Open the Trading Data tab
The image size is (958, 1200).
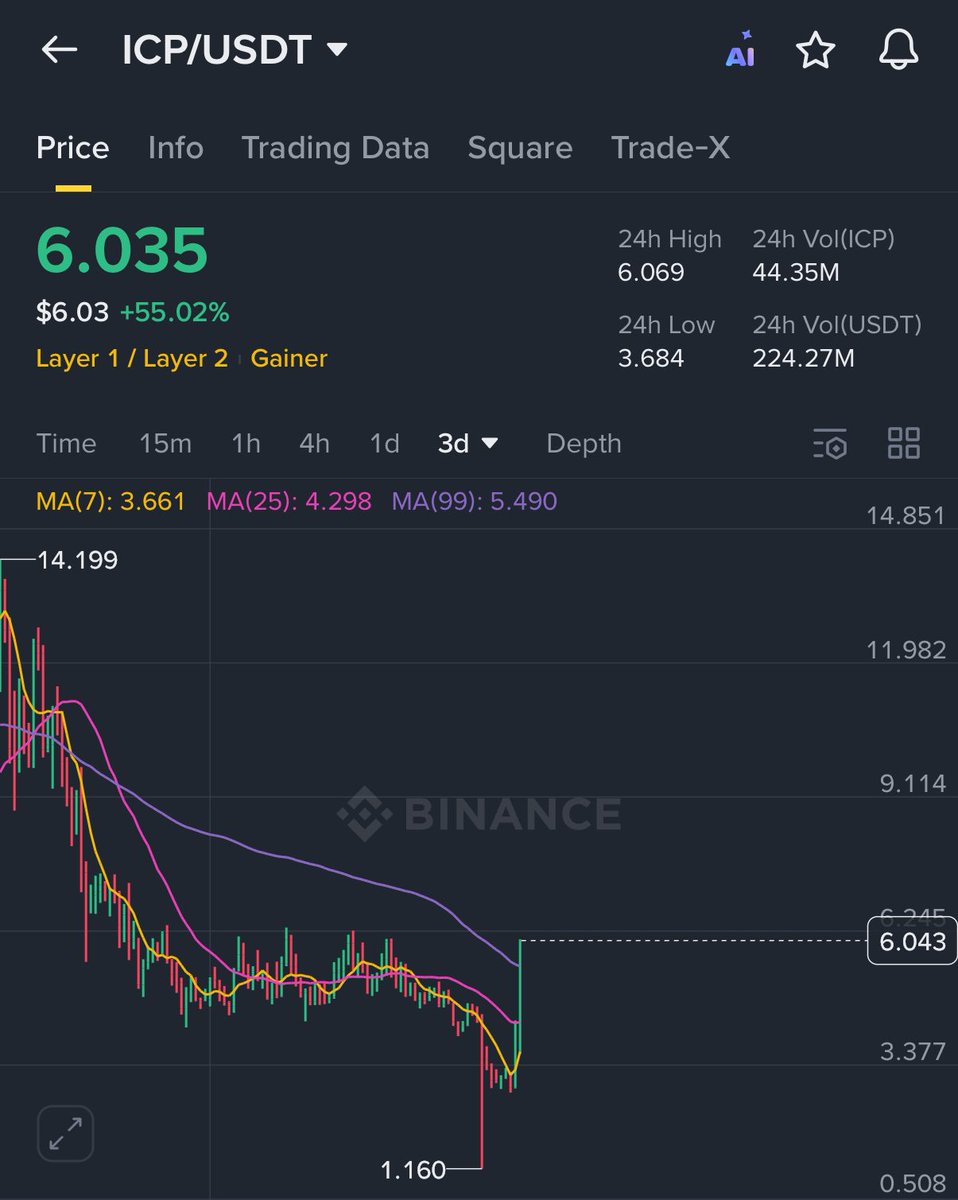(x=335, y=148)
